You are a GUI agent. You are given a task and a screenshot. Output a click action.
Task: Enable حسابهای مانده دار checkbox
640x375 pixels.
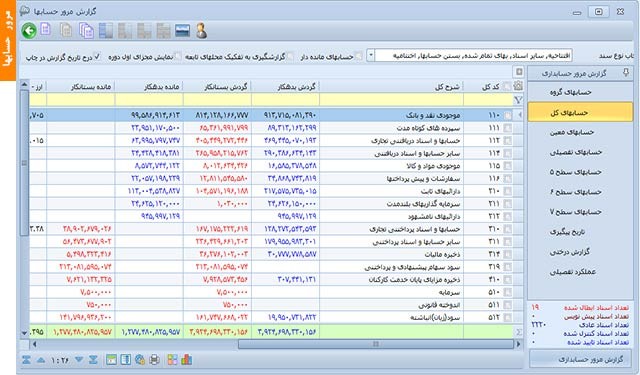point(358,56)
